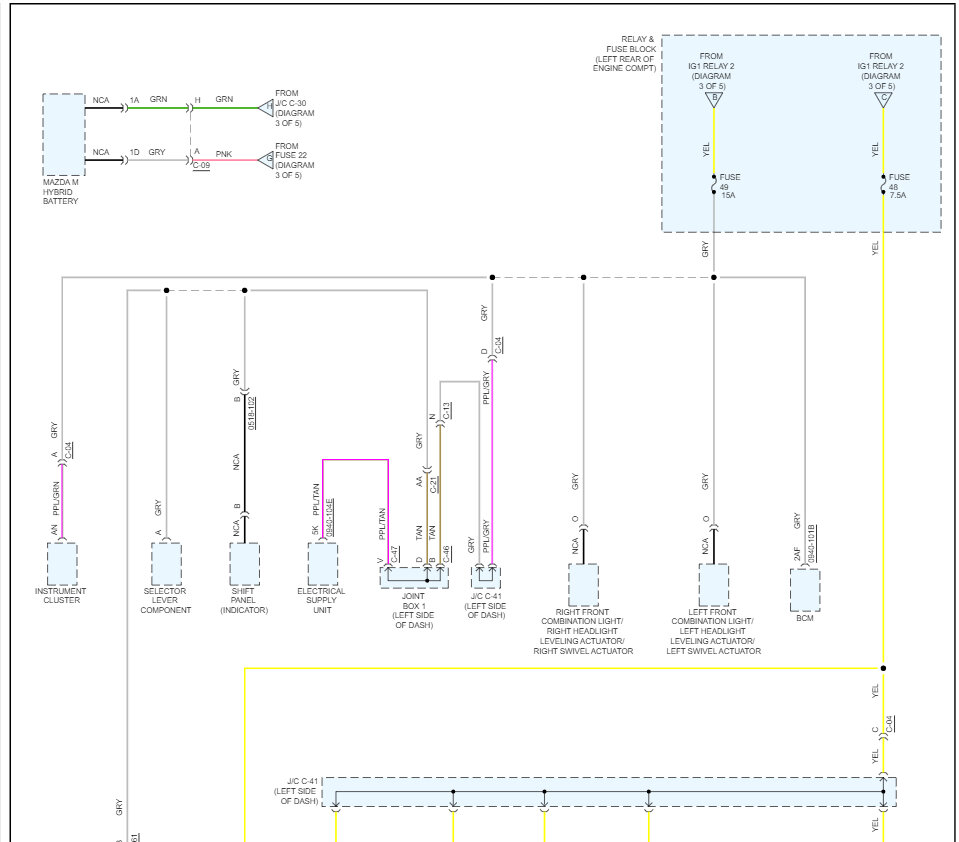Click the C-47 connector label
The width and height of the screenshot is (959, 842).
[394, 554]
